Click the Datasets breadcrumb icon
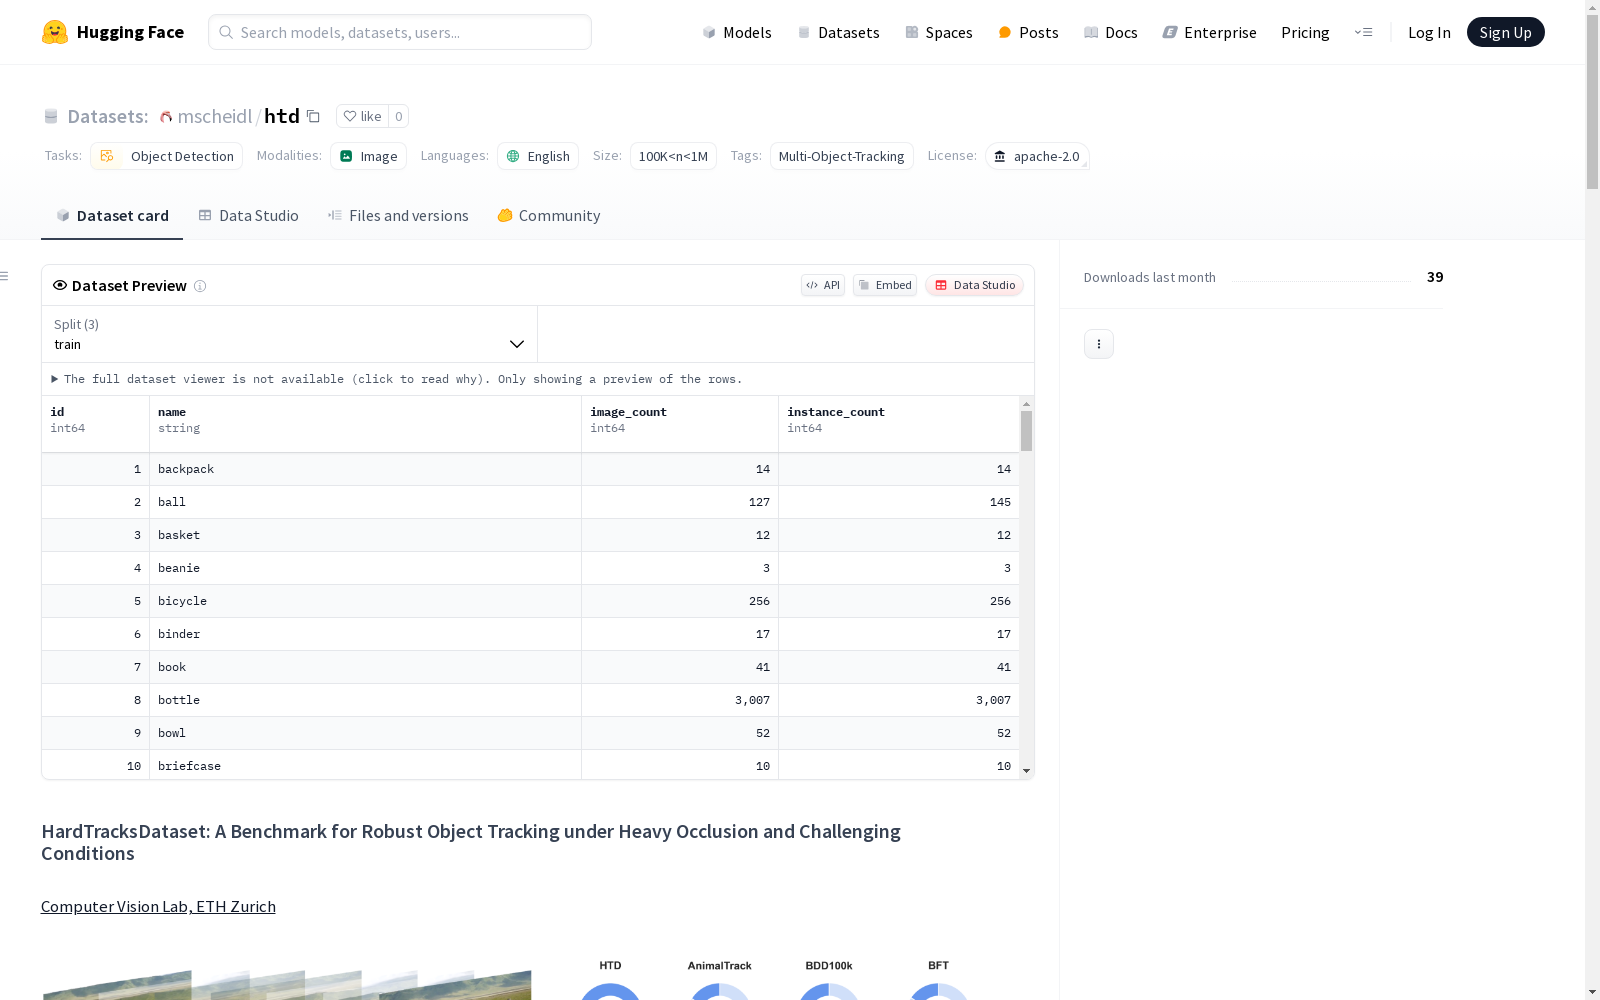 tap(51, 117)
